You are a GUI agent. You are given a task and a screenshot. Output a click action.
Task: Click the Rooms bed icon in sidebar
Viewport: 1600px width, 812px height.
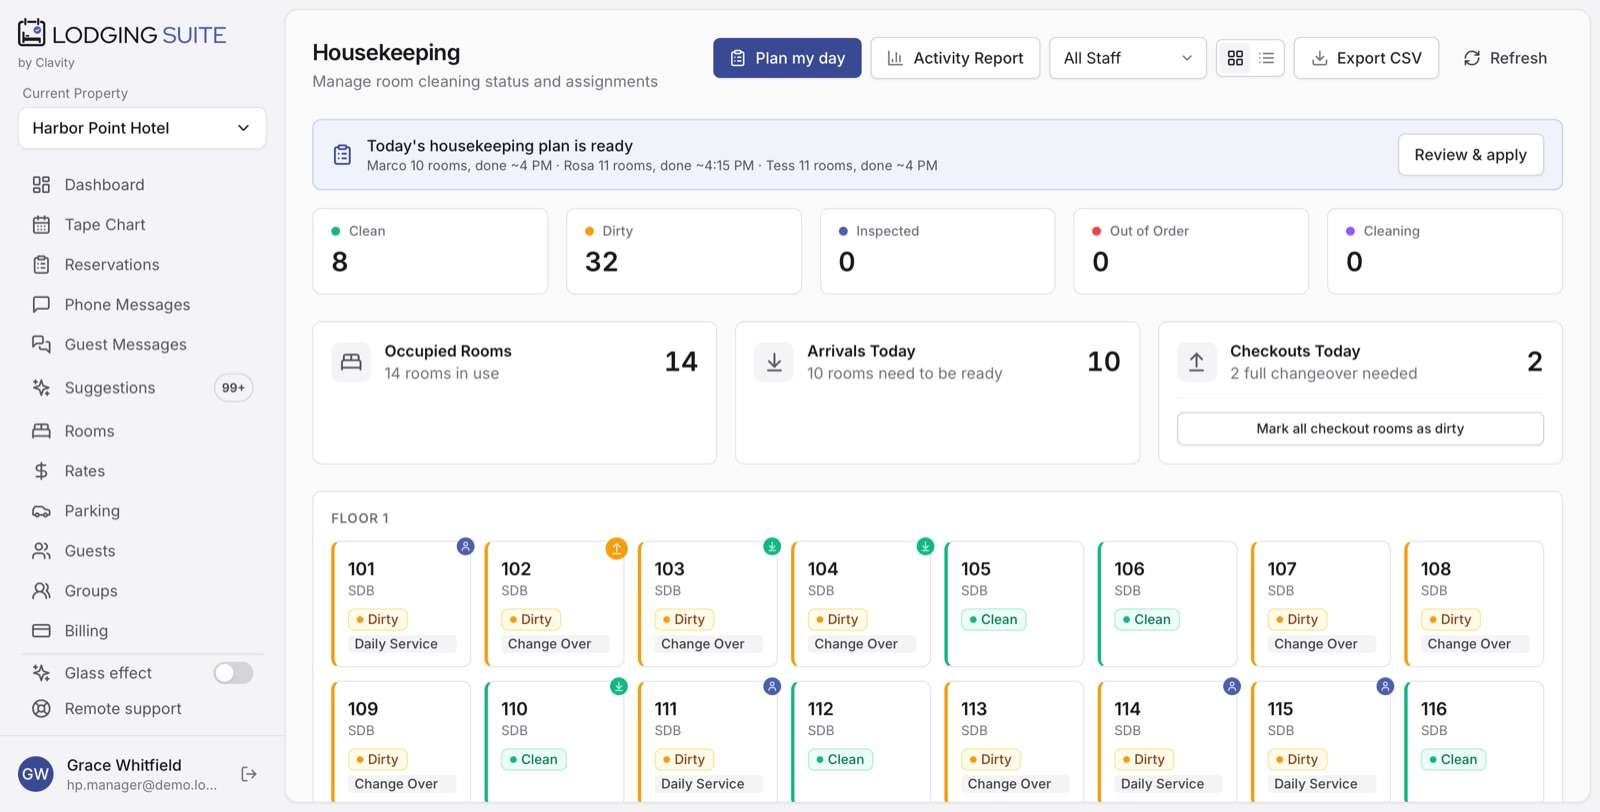coord(41,431)
